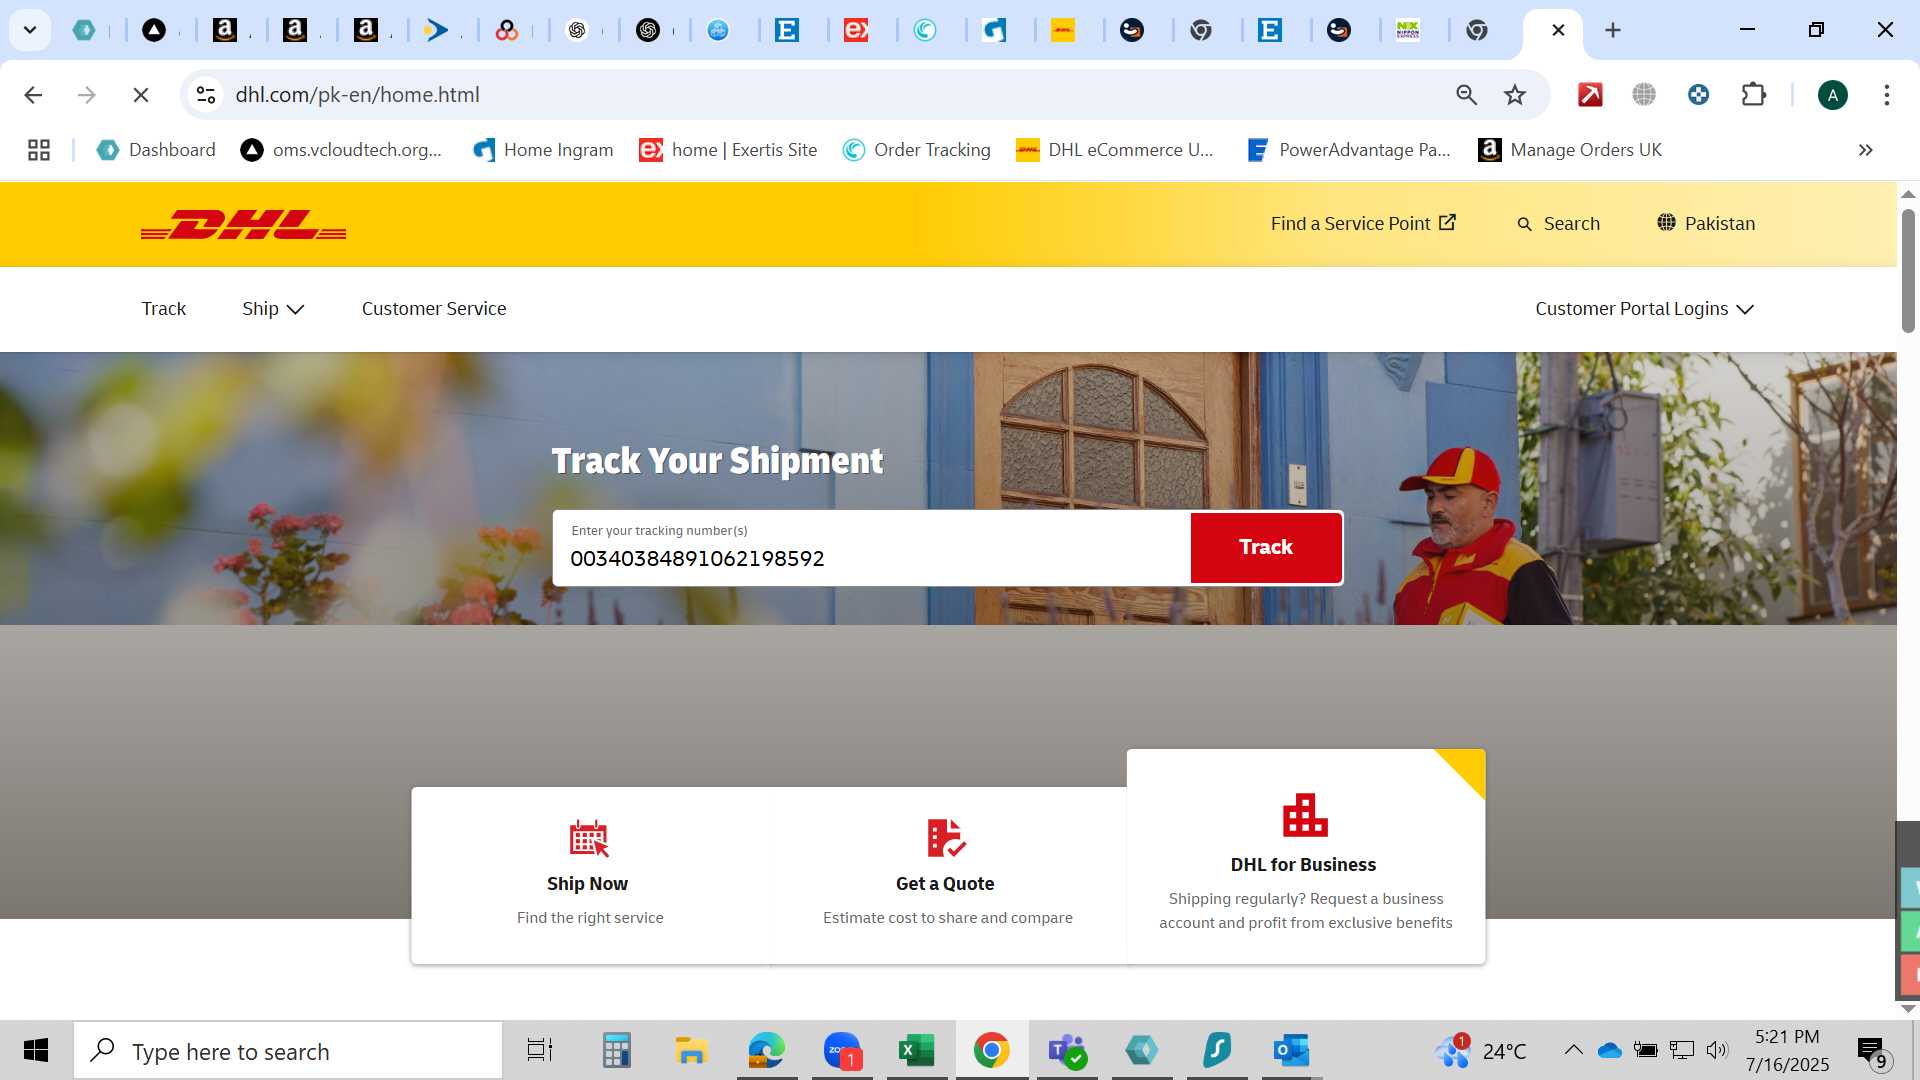The image size is (1920, 1080).
Task: Click the red arrow extension icon in toolbar
Action: coord(1590,95)
